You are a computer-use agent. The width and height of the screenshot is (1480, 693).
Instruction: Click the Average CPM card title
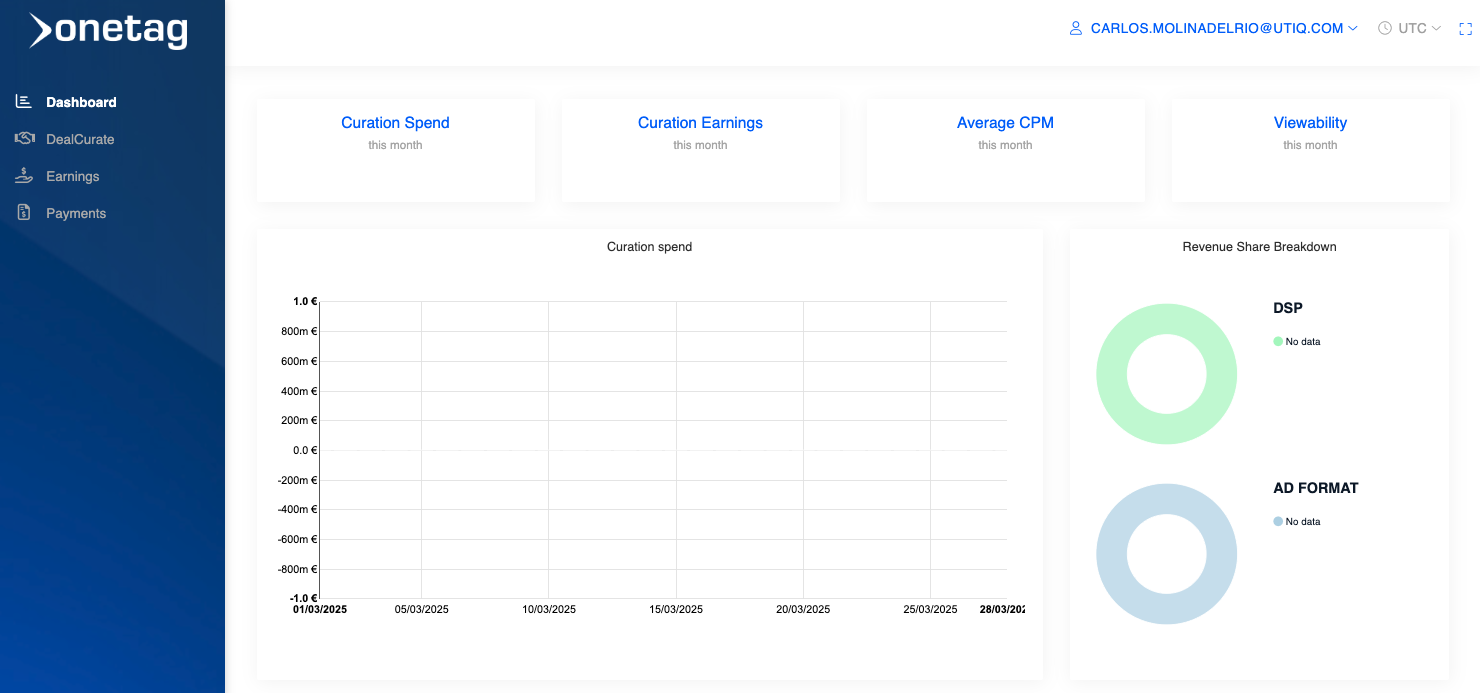click(1005, 123)
